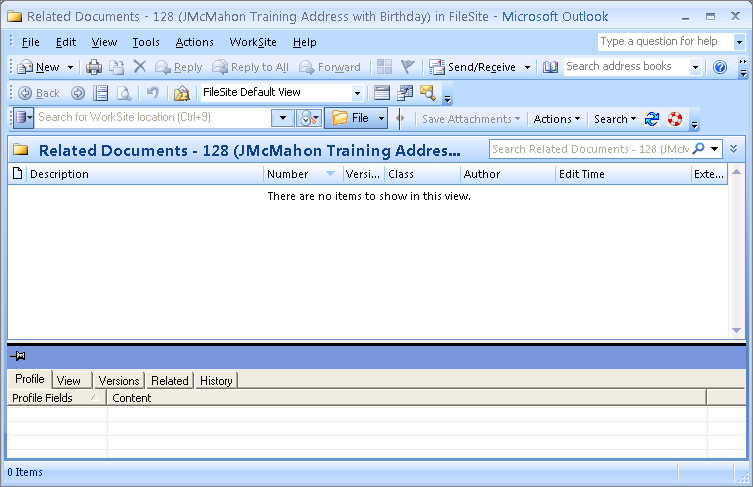Screen dimensions: 753x487
Task: Open the Actions toolbar dropdown
Action: [557, 119]
